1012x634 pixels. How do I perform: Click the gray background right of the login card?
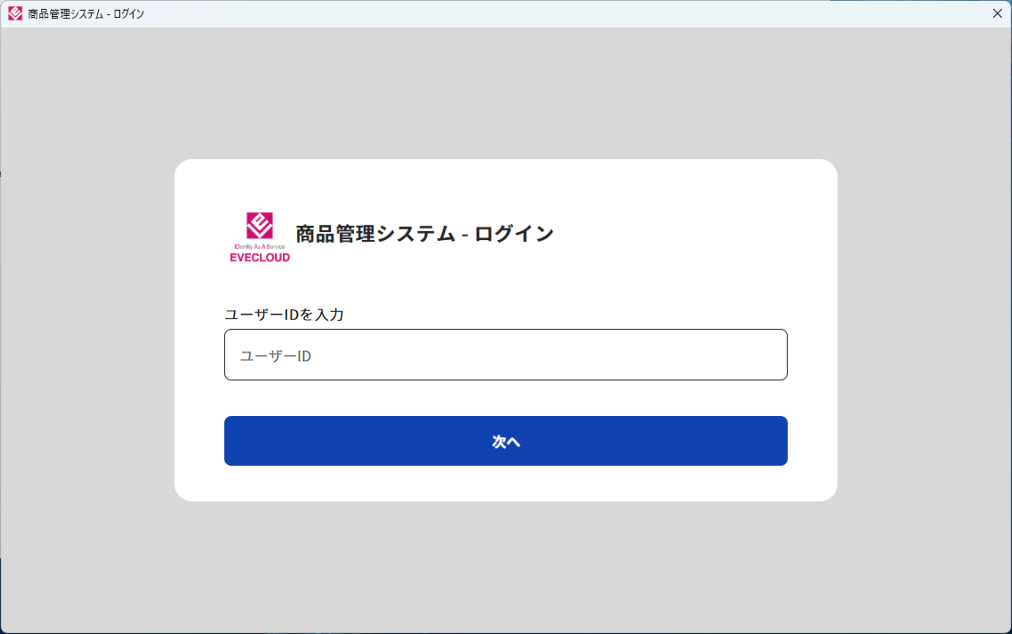click(923, 330)
